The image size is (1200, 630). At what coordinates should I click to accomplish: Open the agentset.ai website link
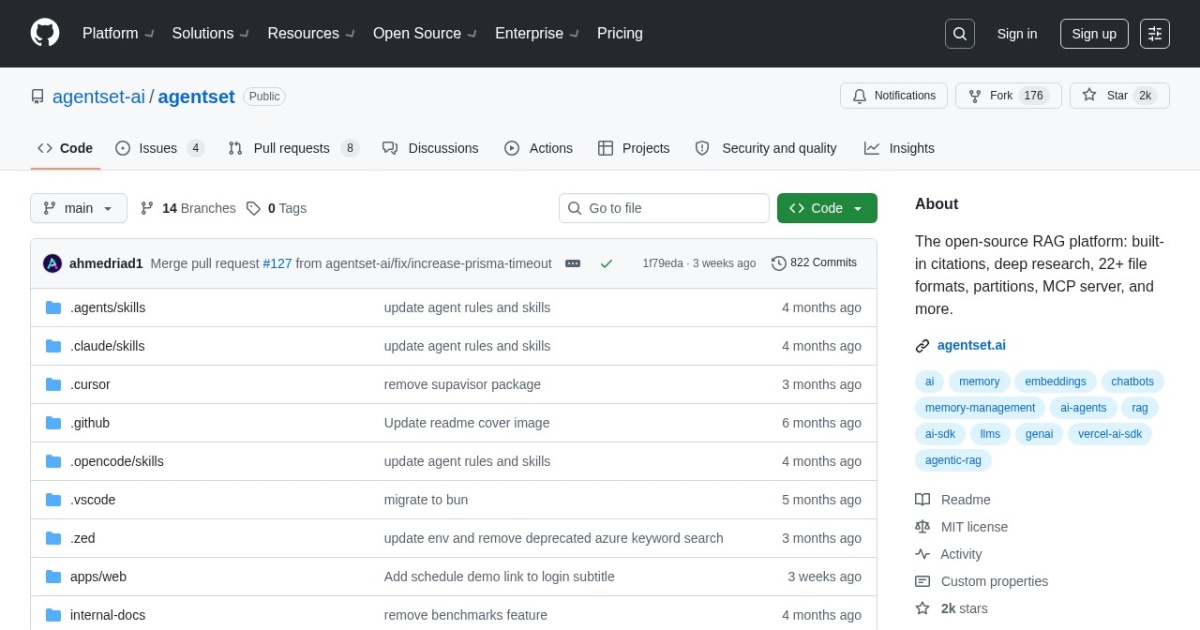(x=971, y=346)
